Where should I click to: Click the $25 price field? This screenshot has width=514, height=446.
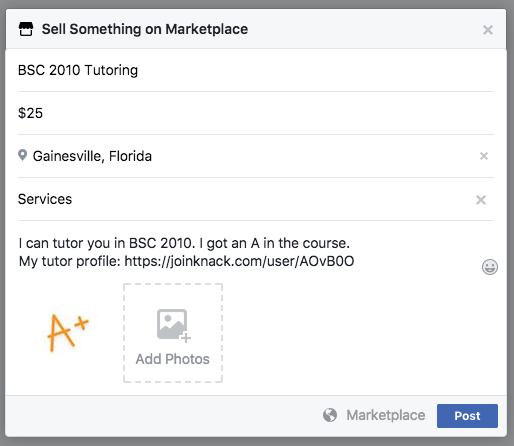click(x=256, y=113)
